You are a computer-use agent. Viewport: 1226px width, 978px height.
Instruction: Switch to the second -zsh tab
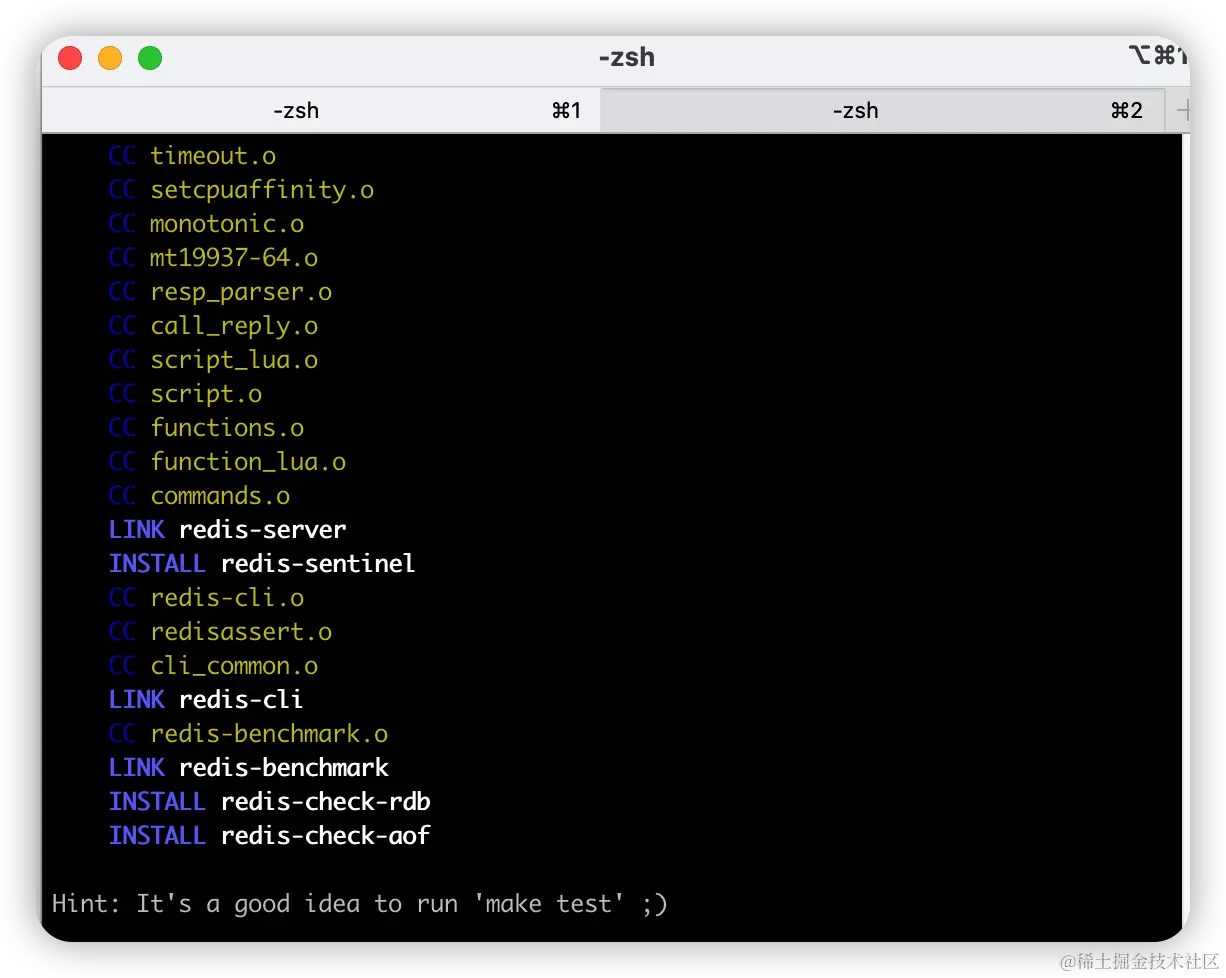click(882, 110)
